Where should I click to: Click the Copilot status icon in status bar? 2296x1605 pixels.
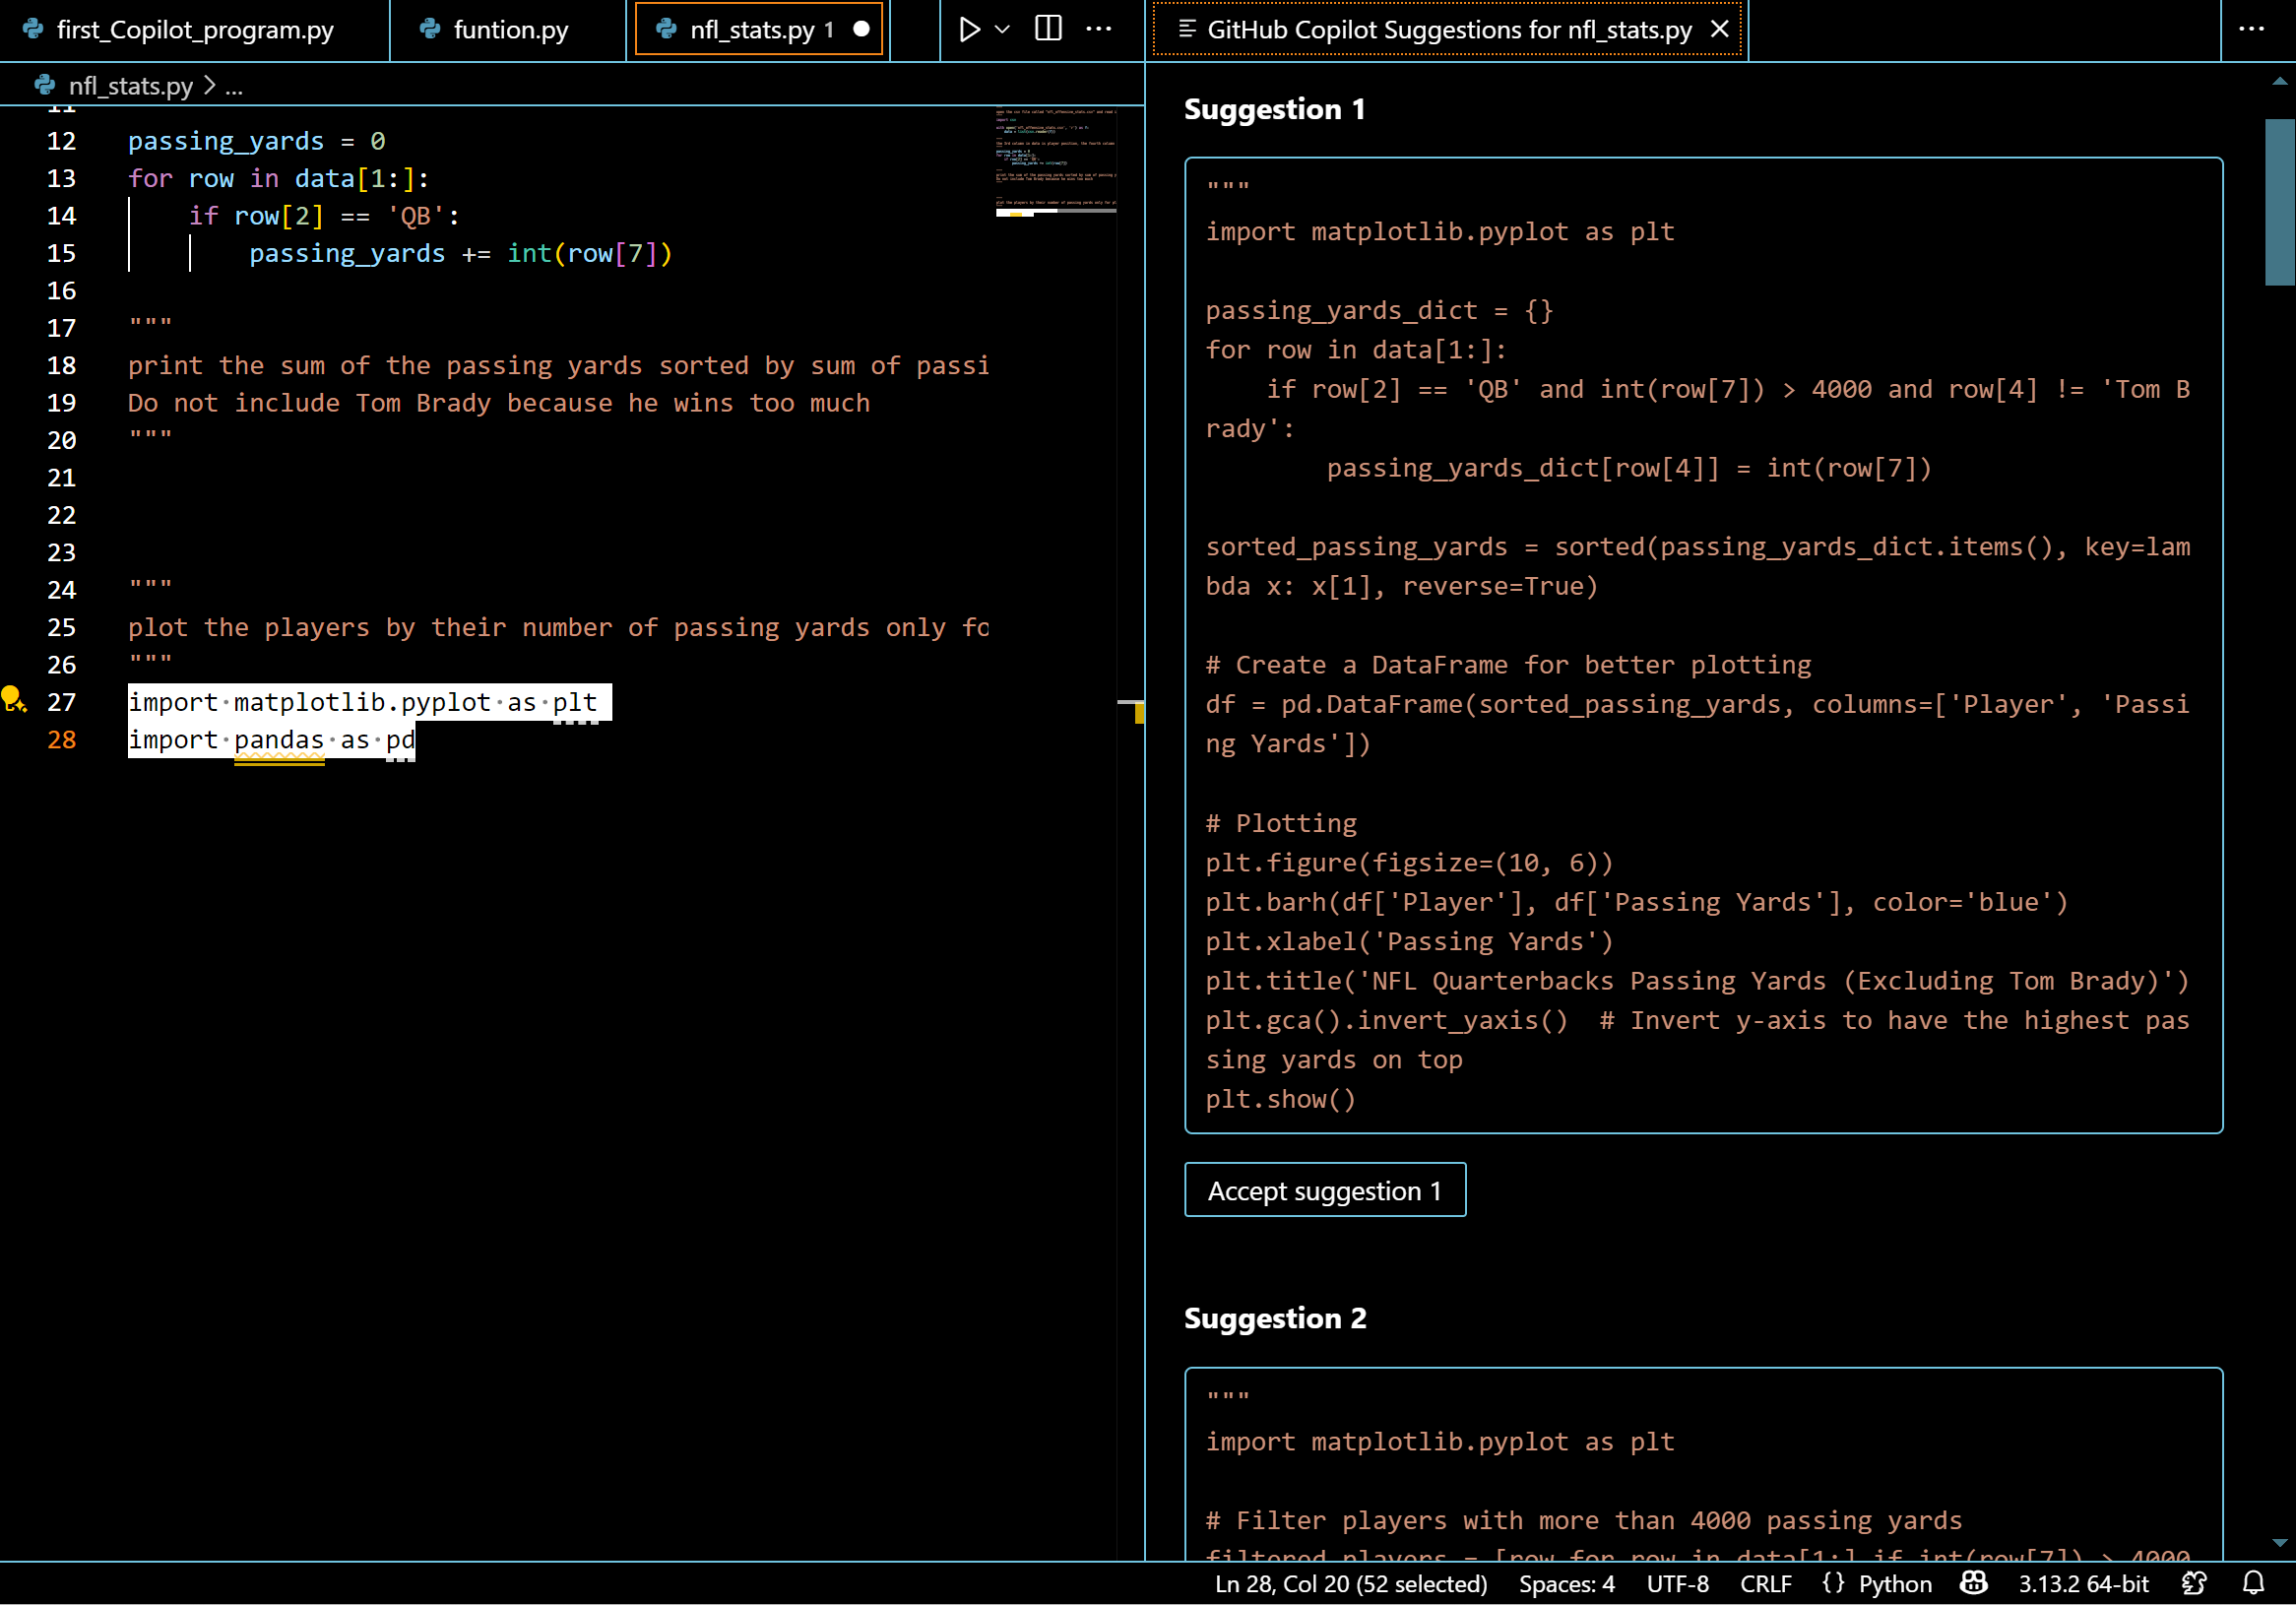pos(1973,1583)
